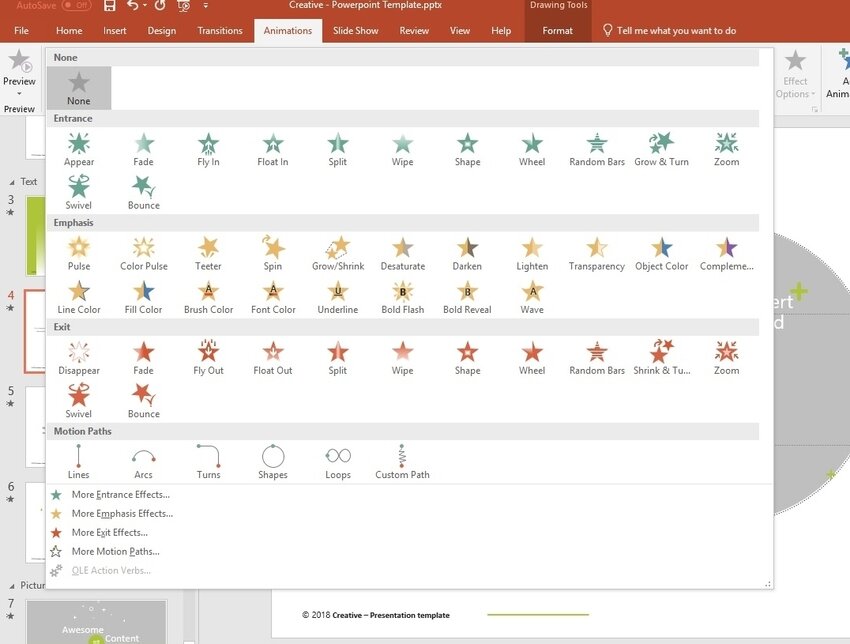The image size is (850, 644).
Task: Apply the Bold Flash emphasis effect
Action: click(403, 297)
